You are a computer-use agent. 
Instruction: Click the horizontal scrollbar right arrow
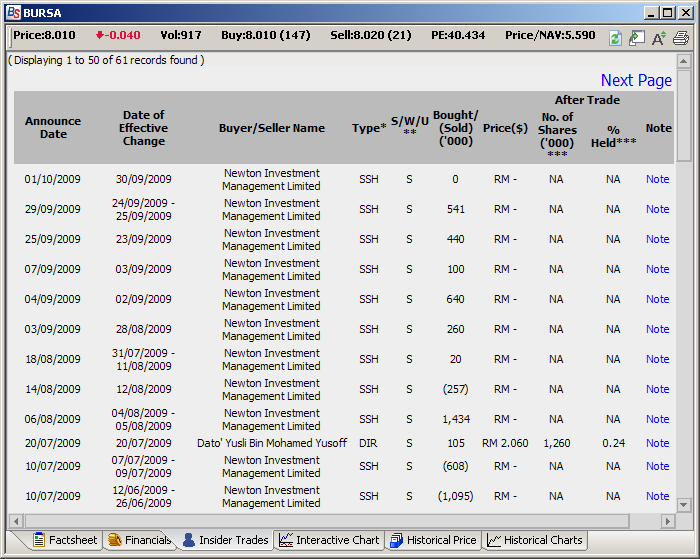pos(668,521)
